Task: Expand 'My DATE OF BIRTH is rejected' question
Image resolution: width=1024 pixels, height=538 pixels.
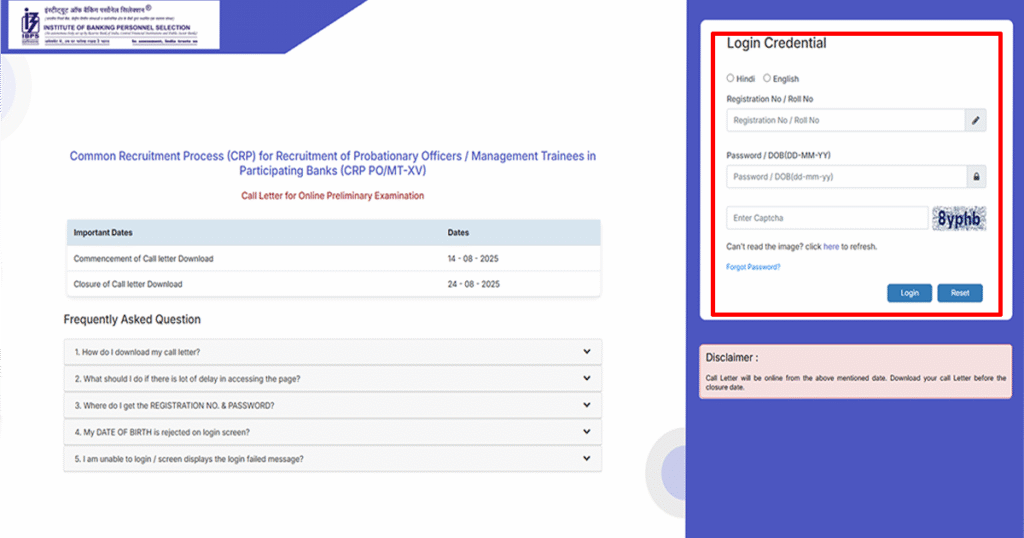Action: pyautogui.click(x=332, y=432)
